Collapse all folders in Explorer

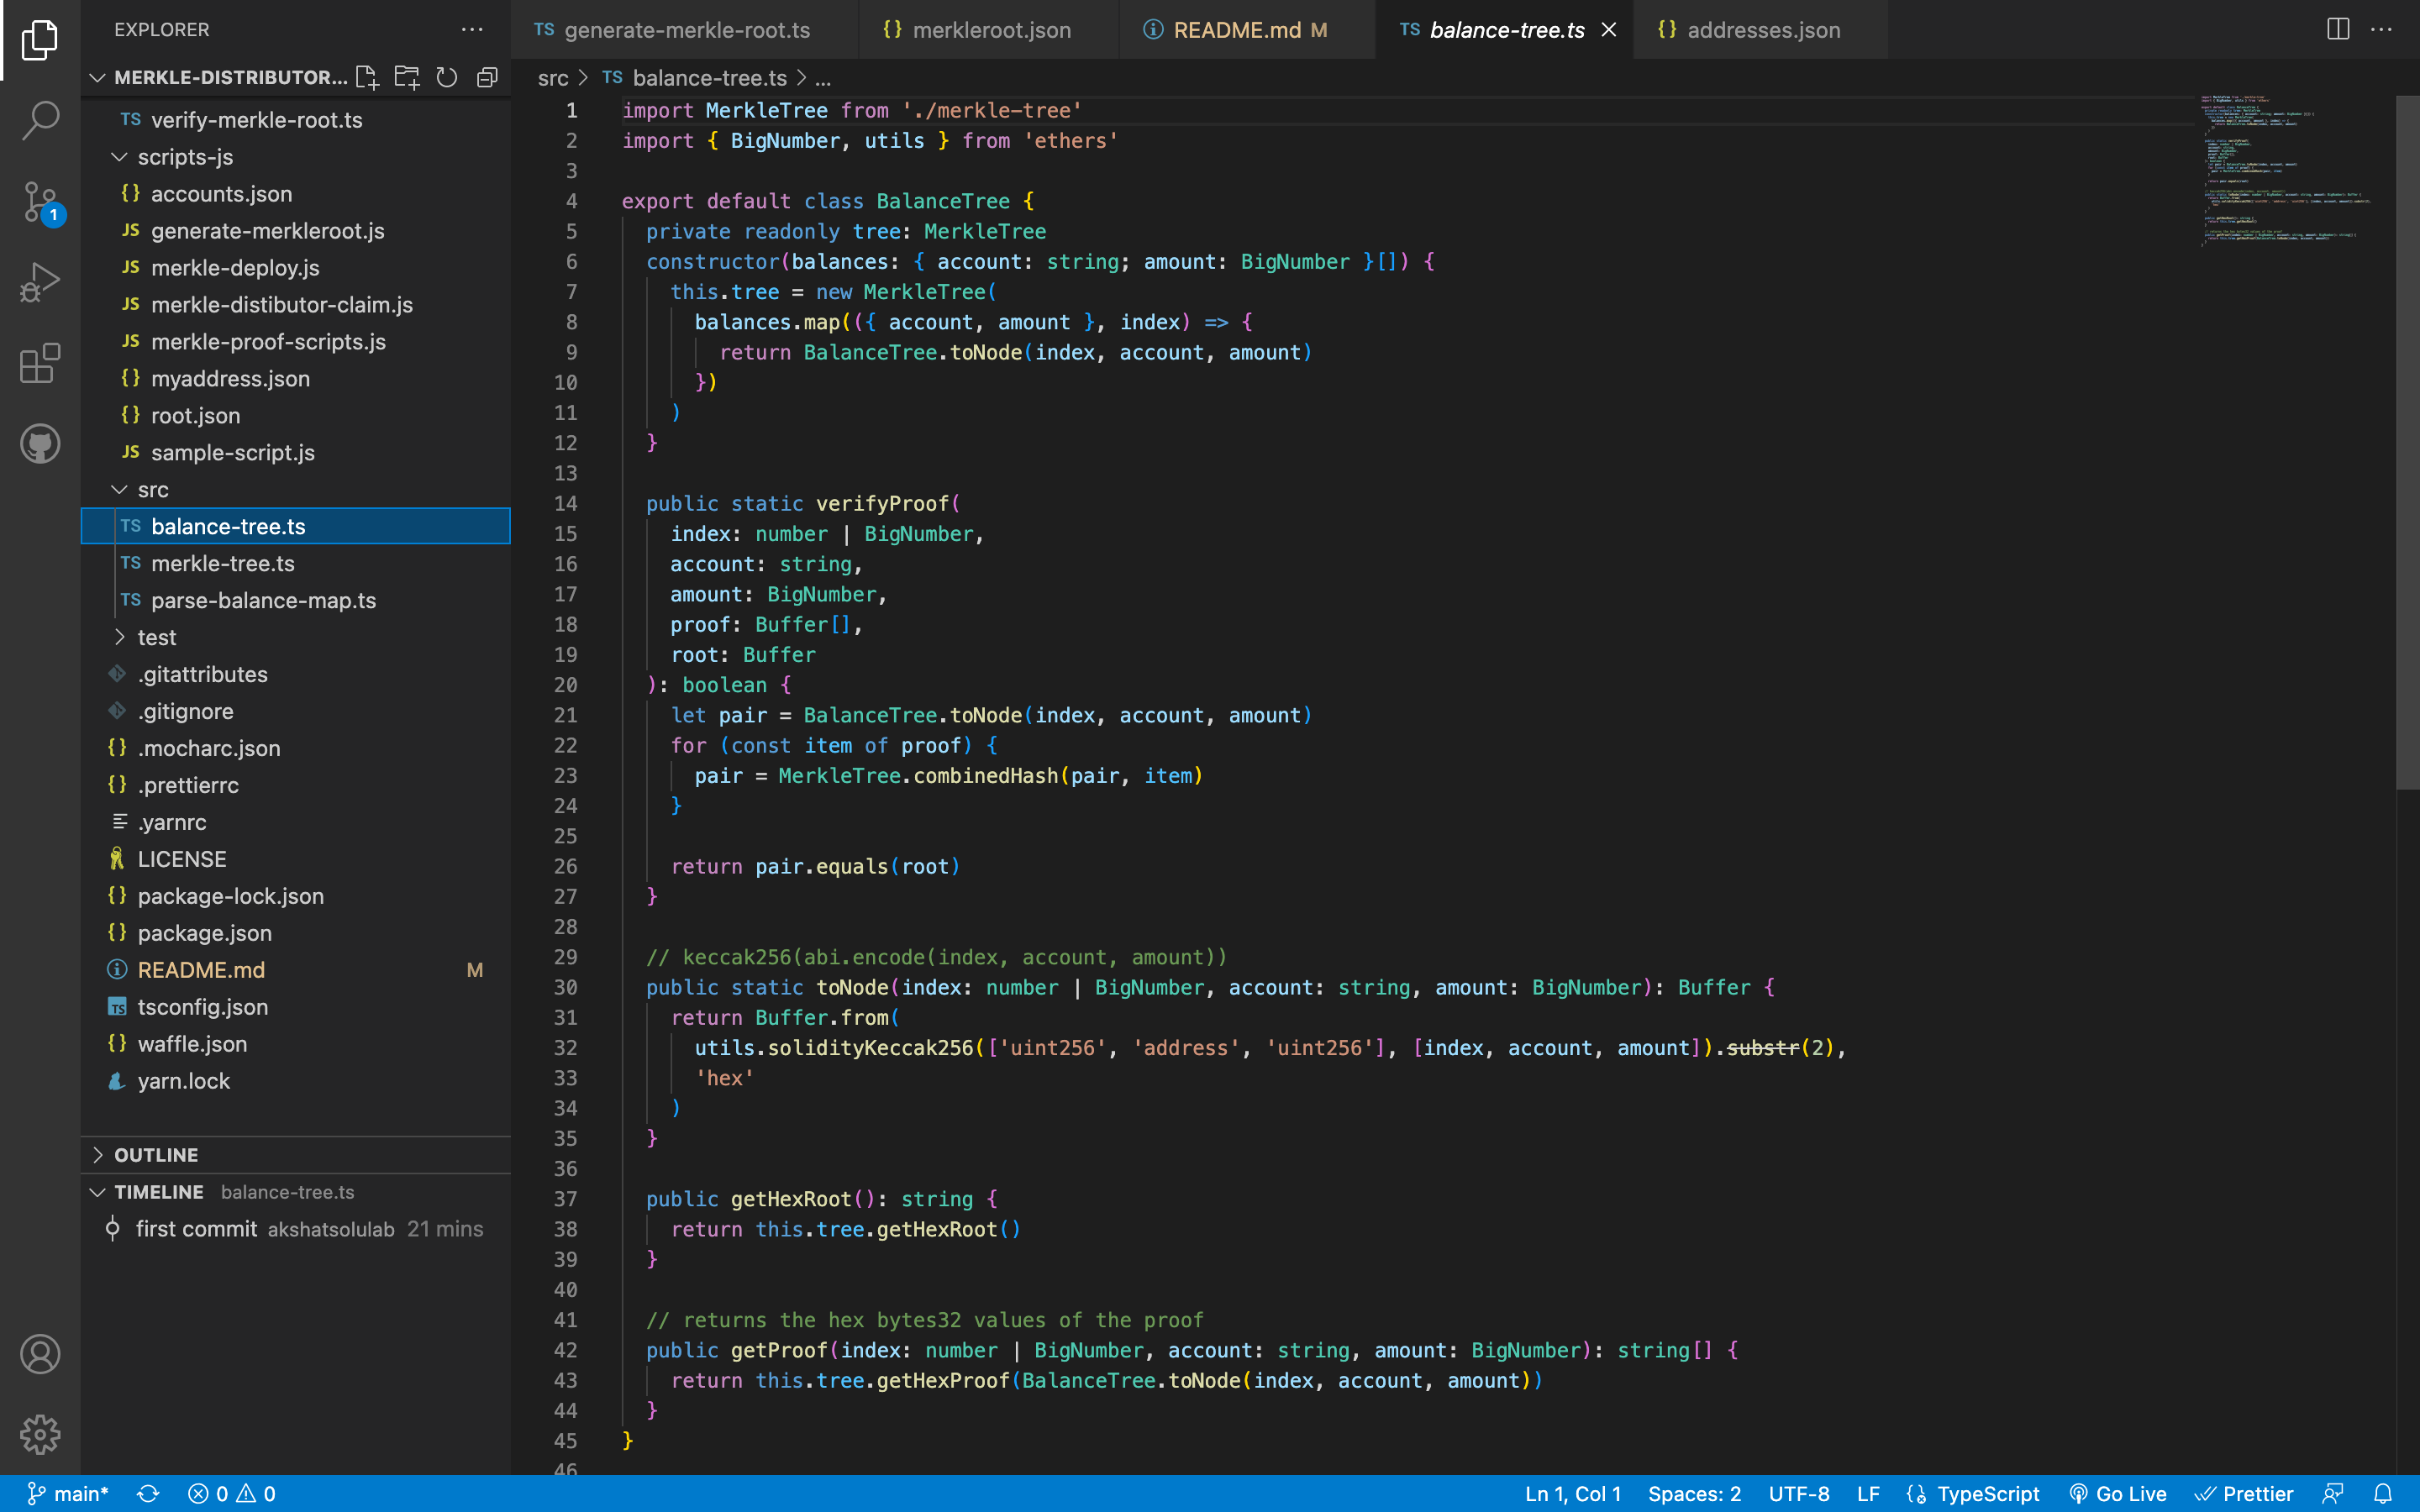[x=487, y=78]
